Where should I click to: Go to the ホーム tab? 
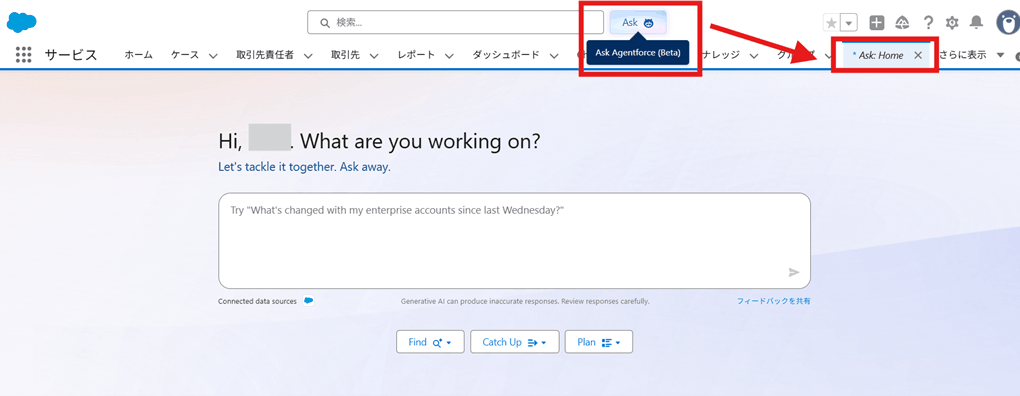[x=139, y=55]
